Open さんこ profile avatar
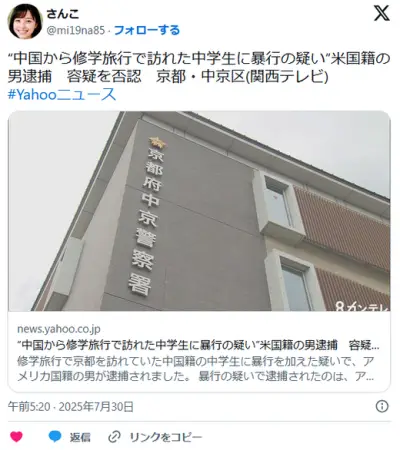The image size is (400, 450). pyautogui.click(x=25, y=21)
